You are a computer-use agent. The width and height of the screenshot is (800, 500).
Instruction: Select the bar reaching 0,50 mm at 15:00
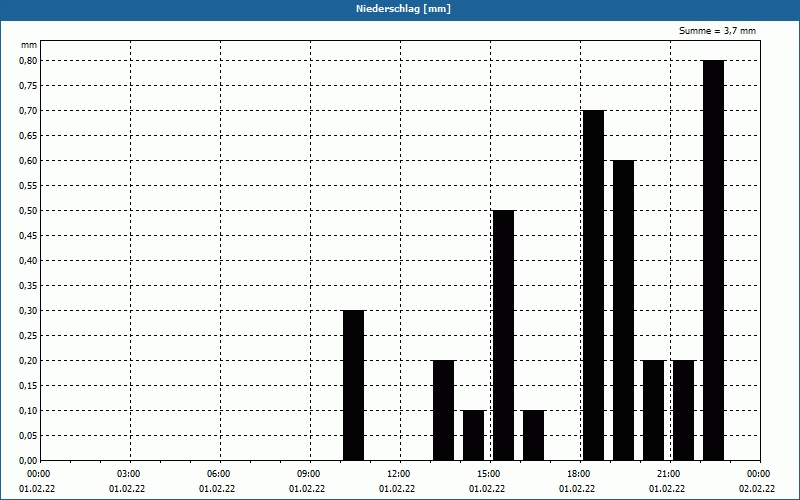(x=504, y=335)
